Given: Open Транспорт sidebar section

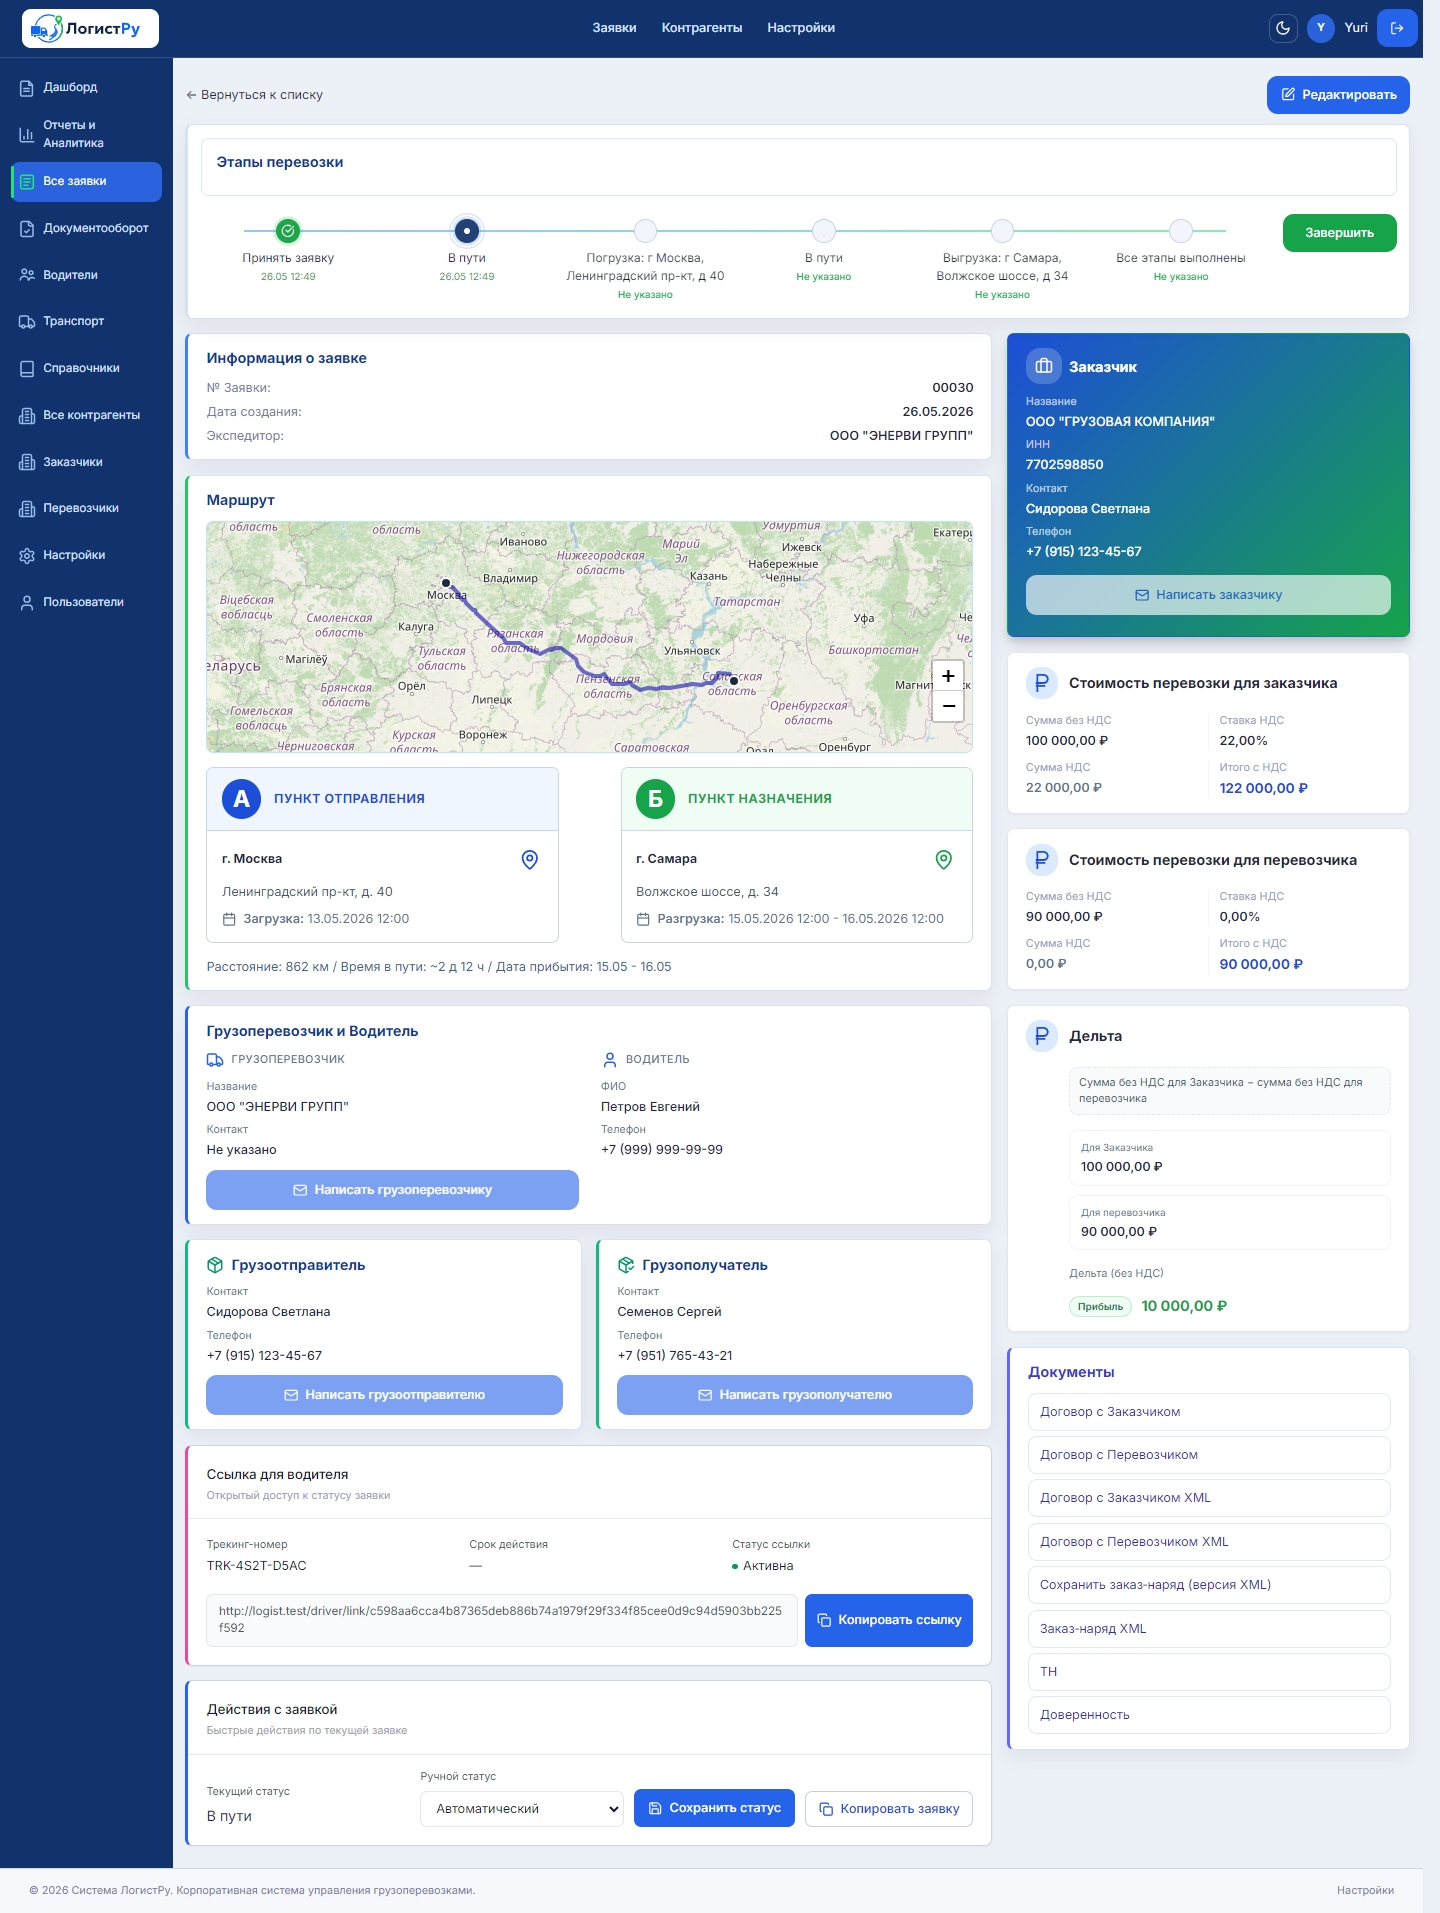Looking at the screenshot, I should pos(86,322).
